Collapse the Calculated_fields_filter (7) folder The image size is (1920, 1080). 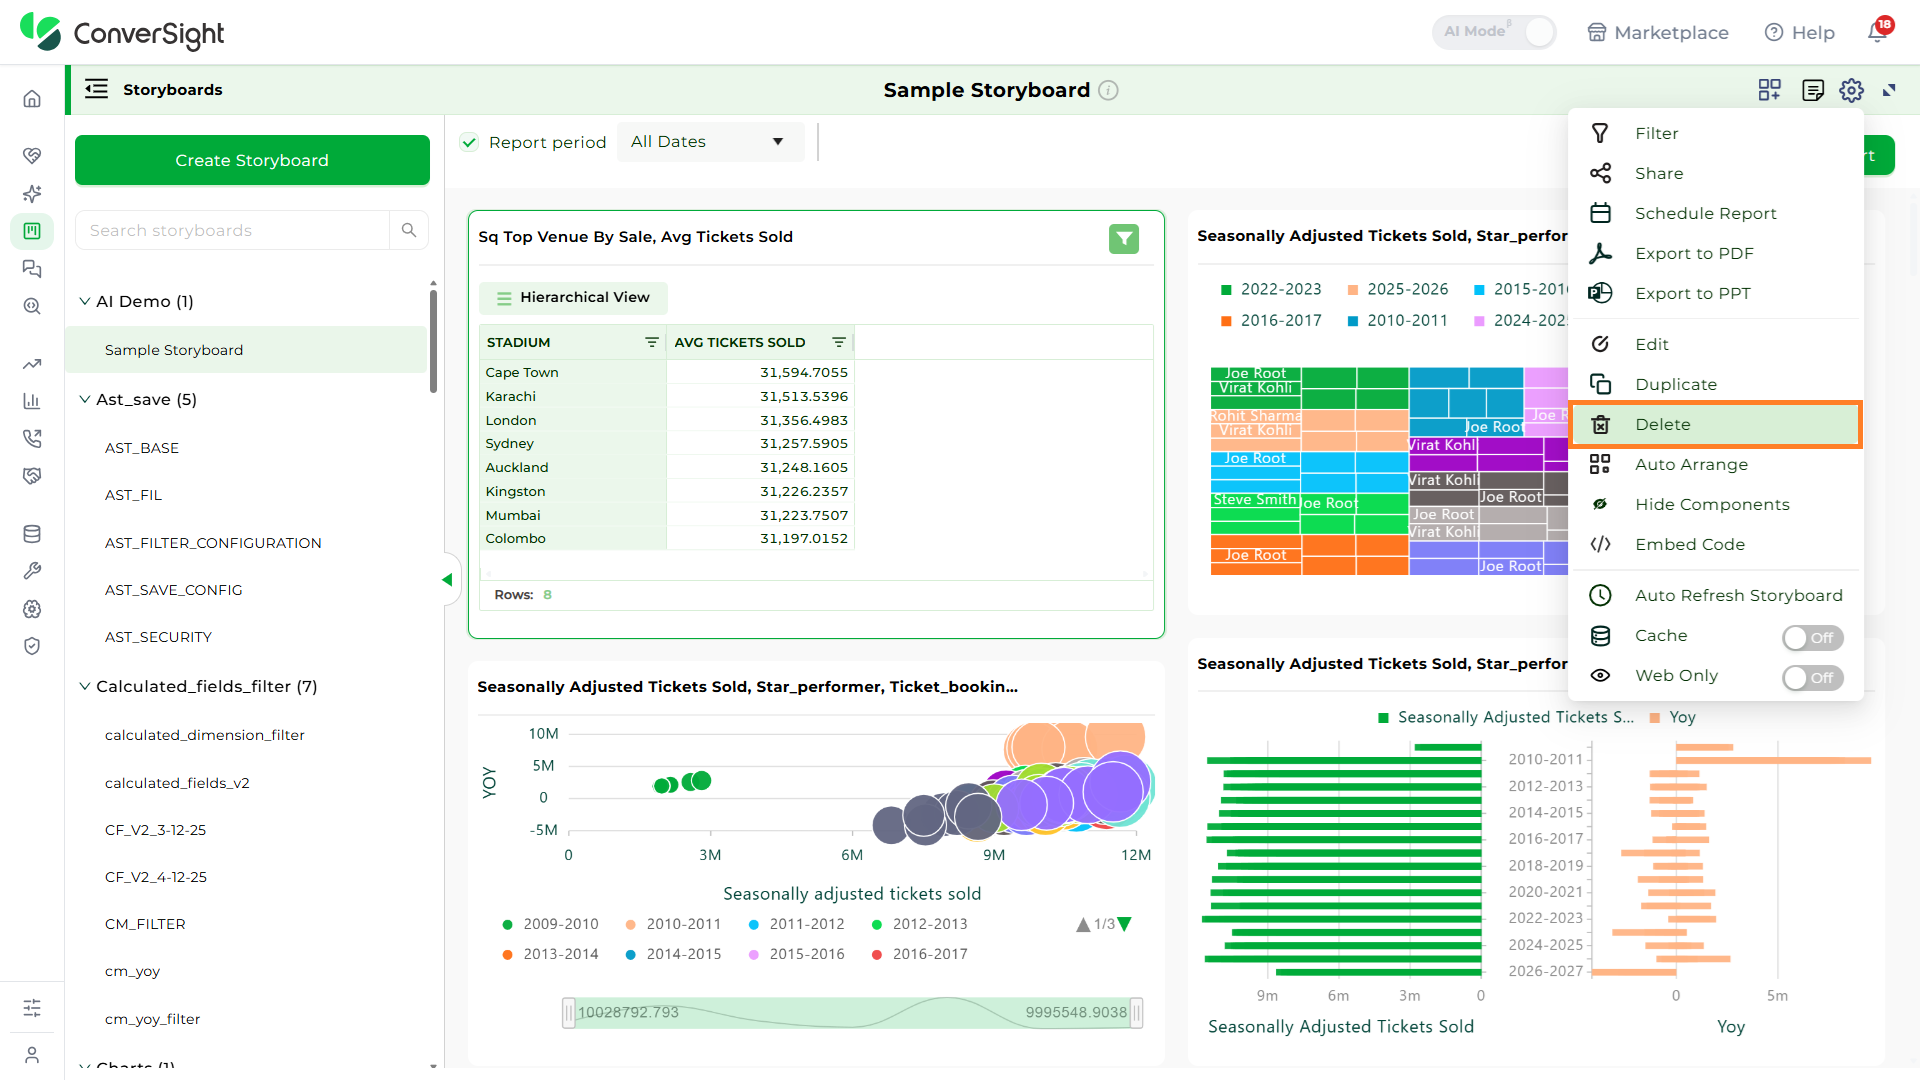point(85,686)
